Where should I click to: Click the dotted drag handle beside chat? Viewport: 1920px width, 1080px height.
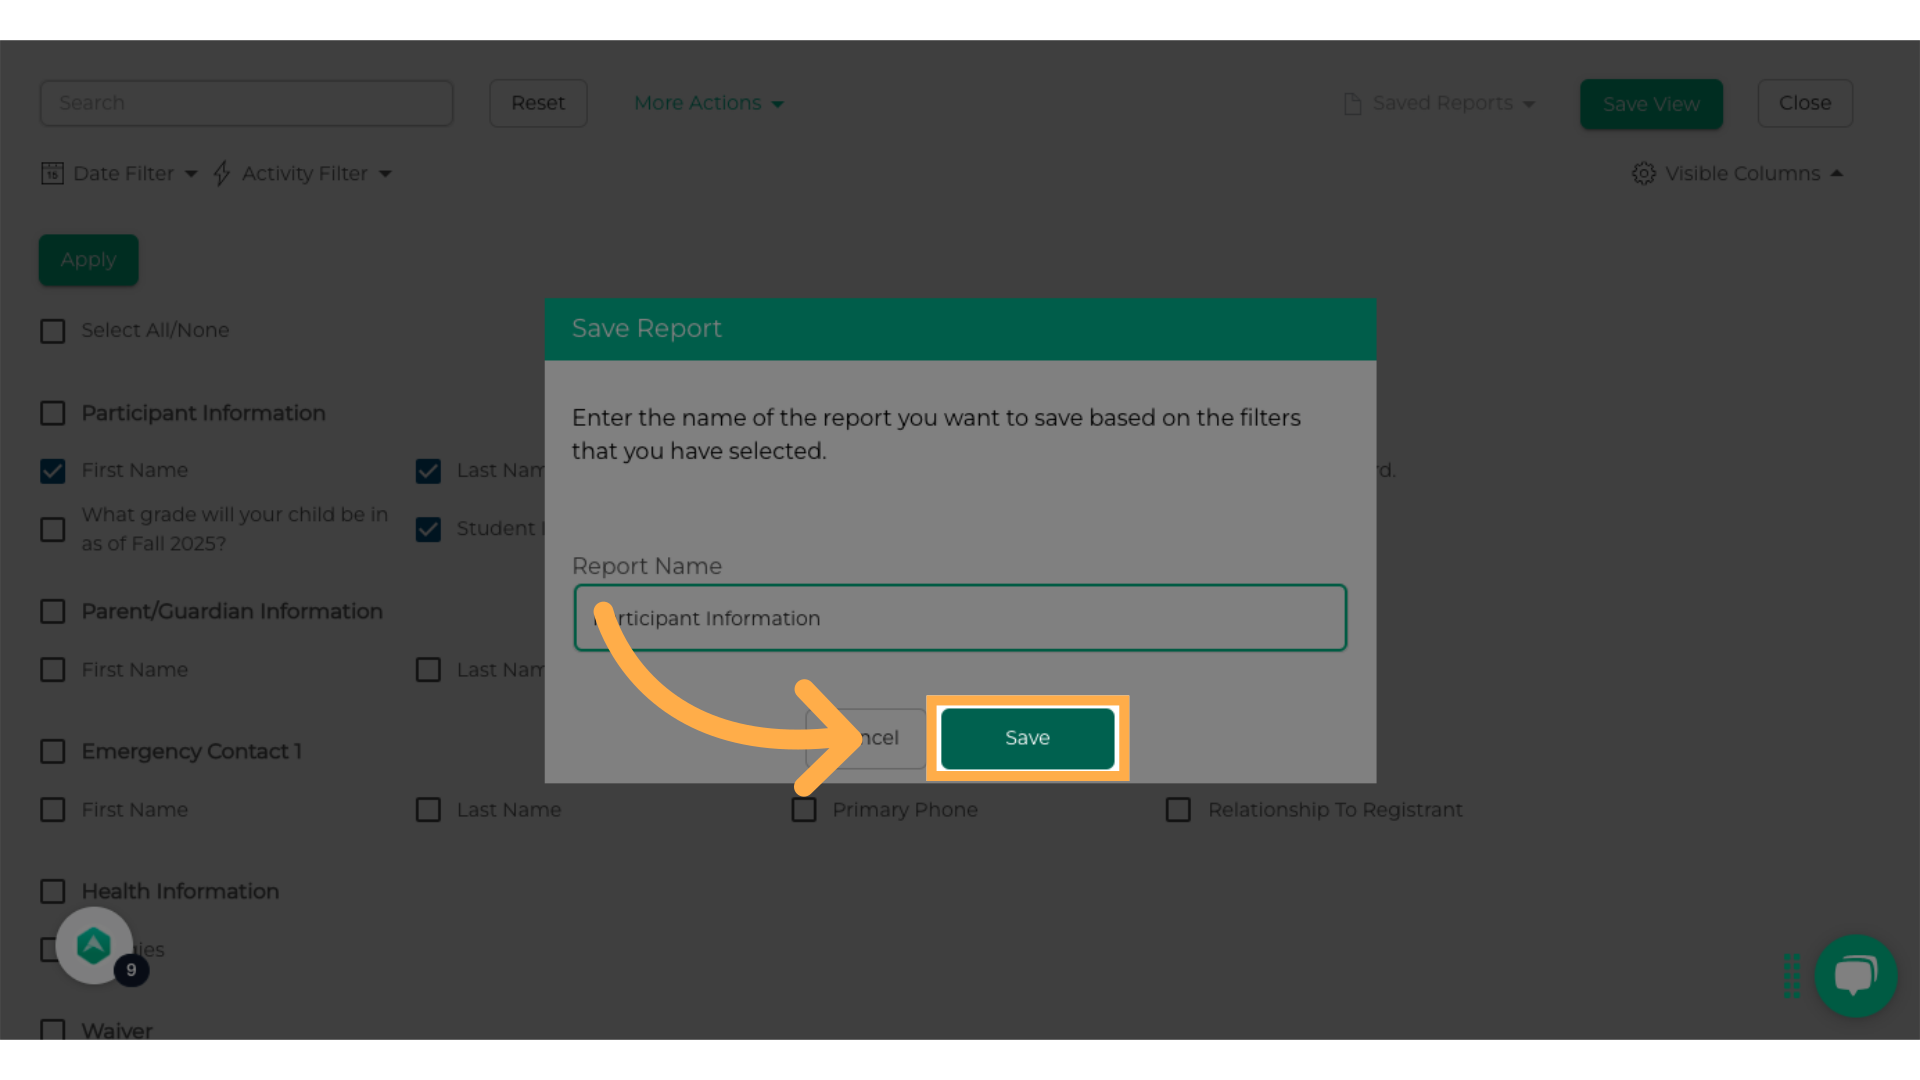[1792, 975]
